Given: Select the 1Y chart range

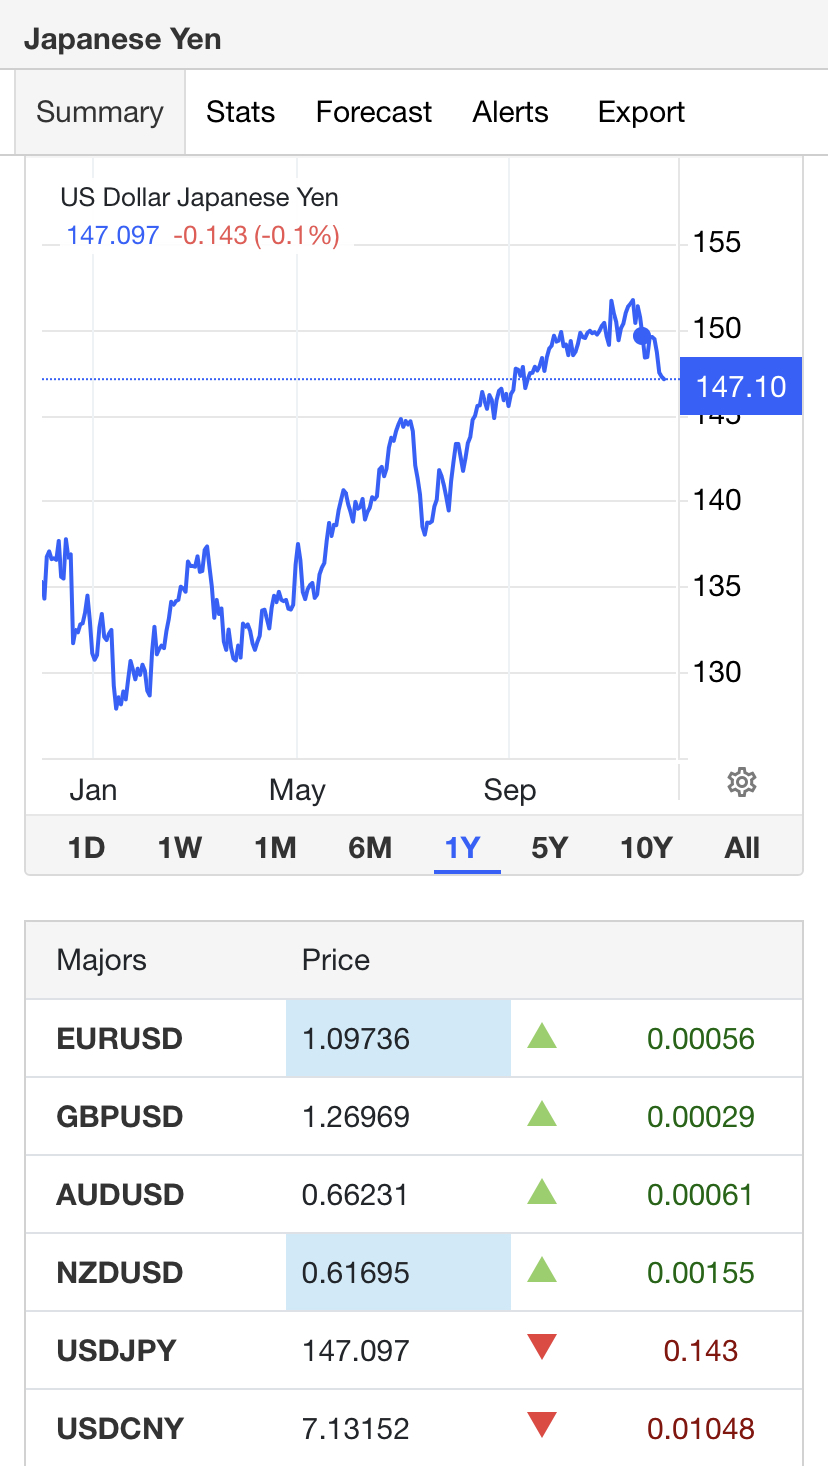Looking at the screenshot, I should 463,848.
